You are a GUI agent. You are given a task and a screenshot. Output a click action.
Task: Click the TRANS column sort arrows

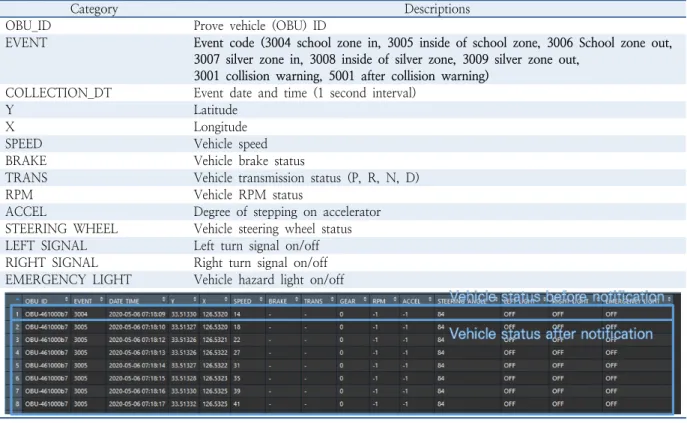point(332,299)
